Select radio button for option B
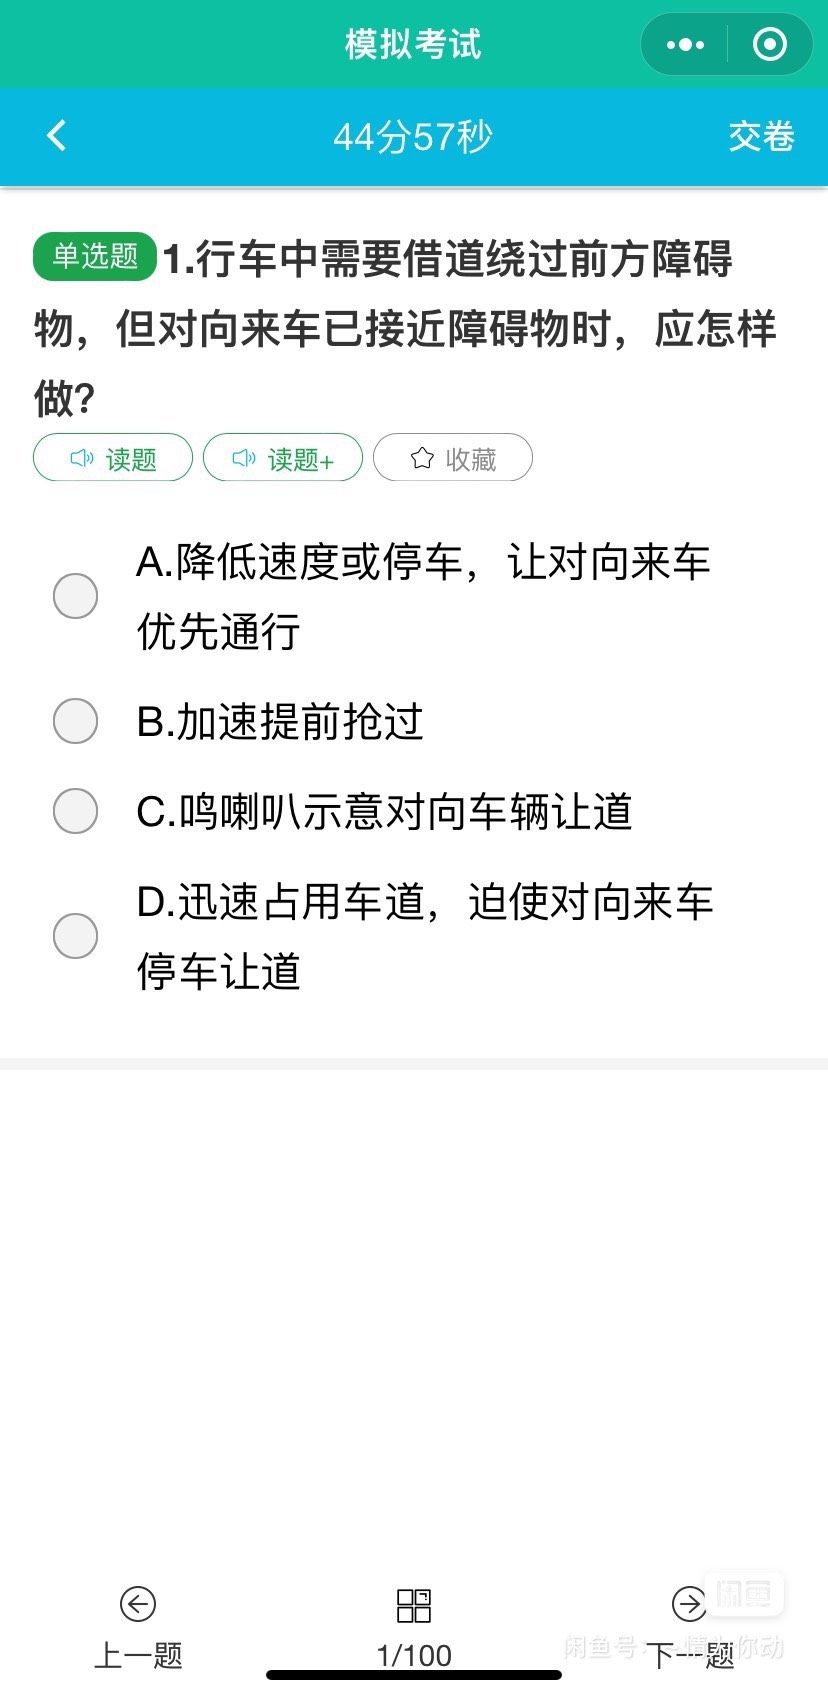 [x=75, y=721]
